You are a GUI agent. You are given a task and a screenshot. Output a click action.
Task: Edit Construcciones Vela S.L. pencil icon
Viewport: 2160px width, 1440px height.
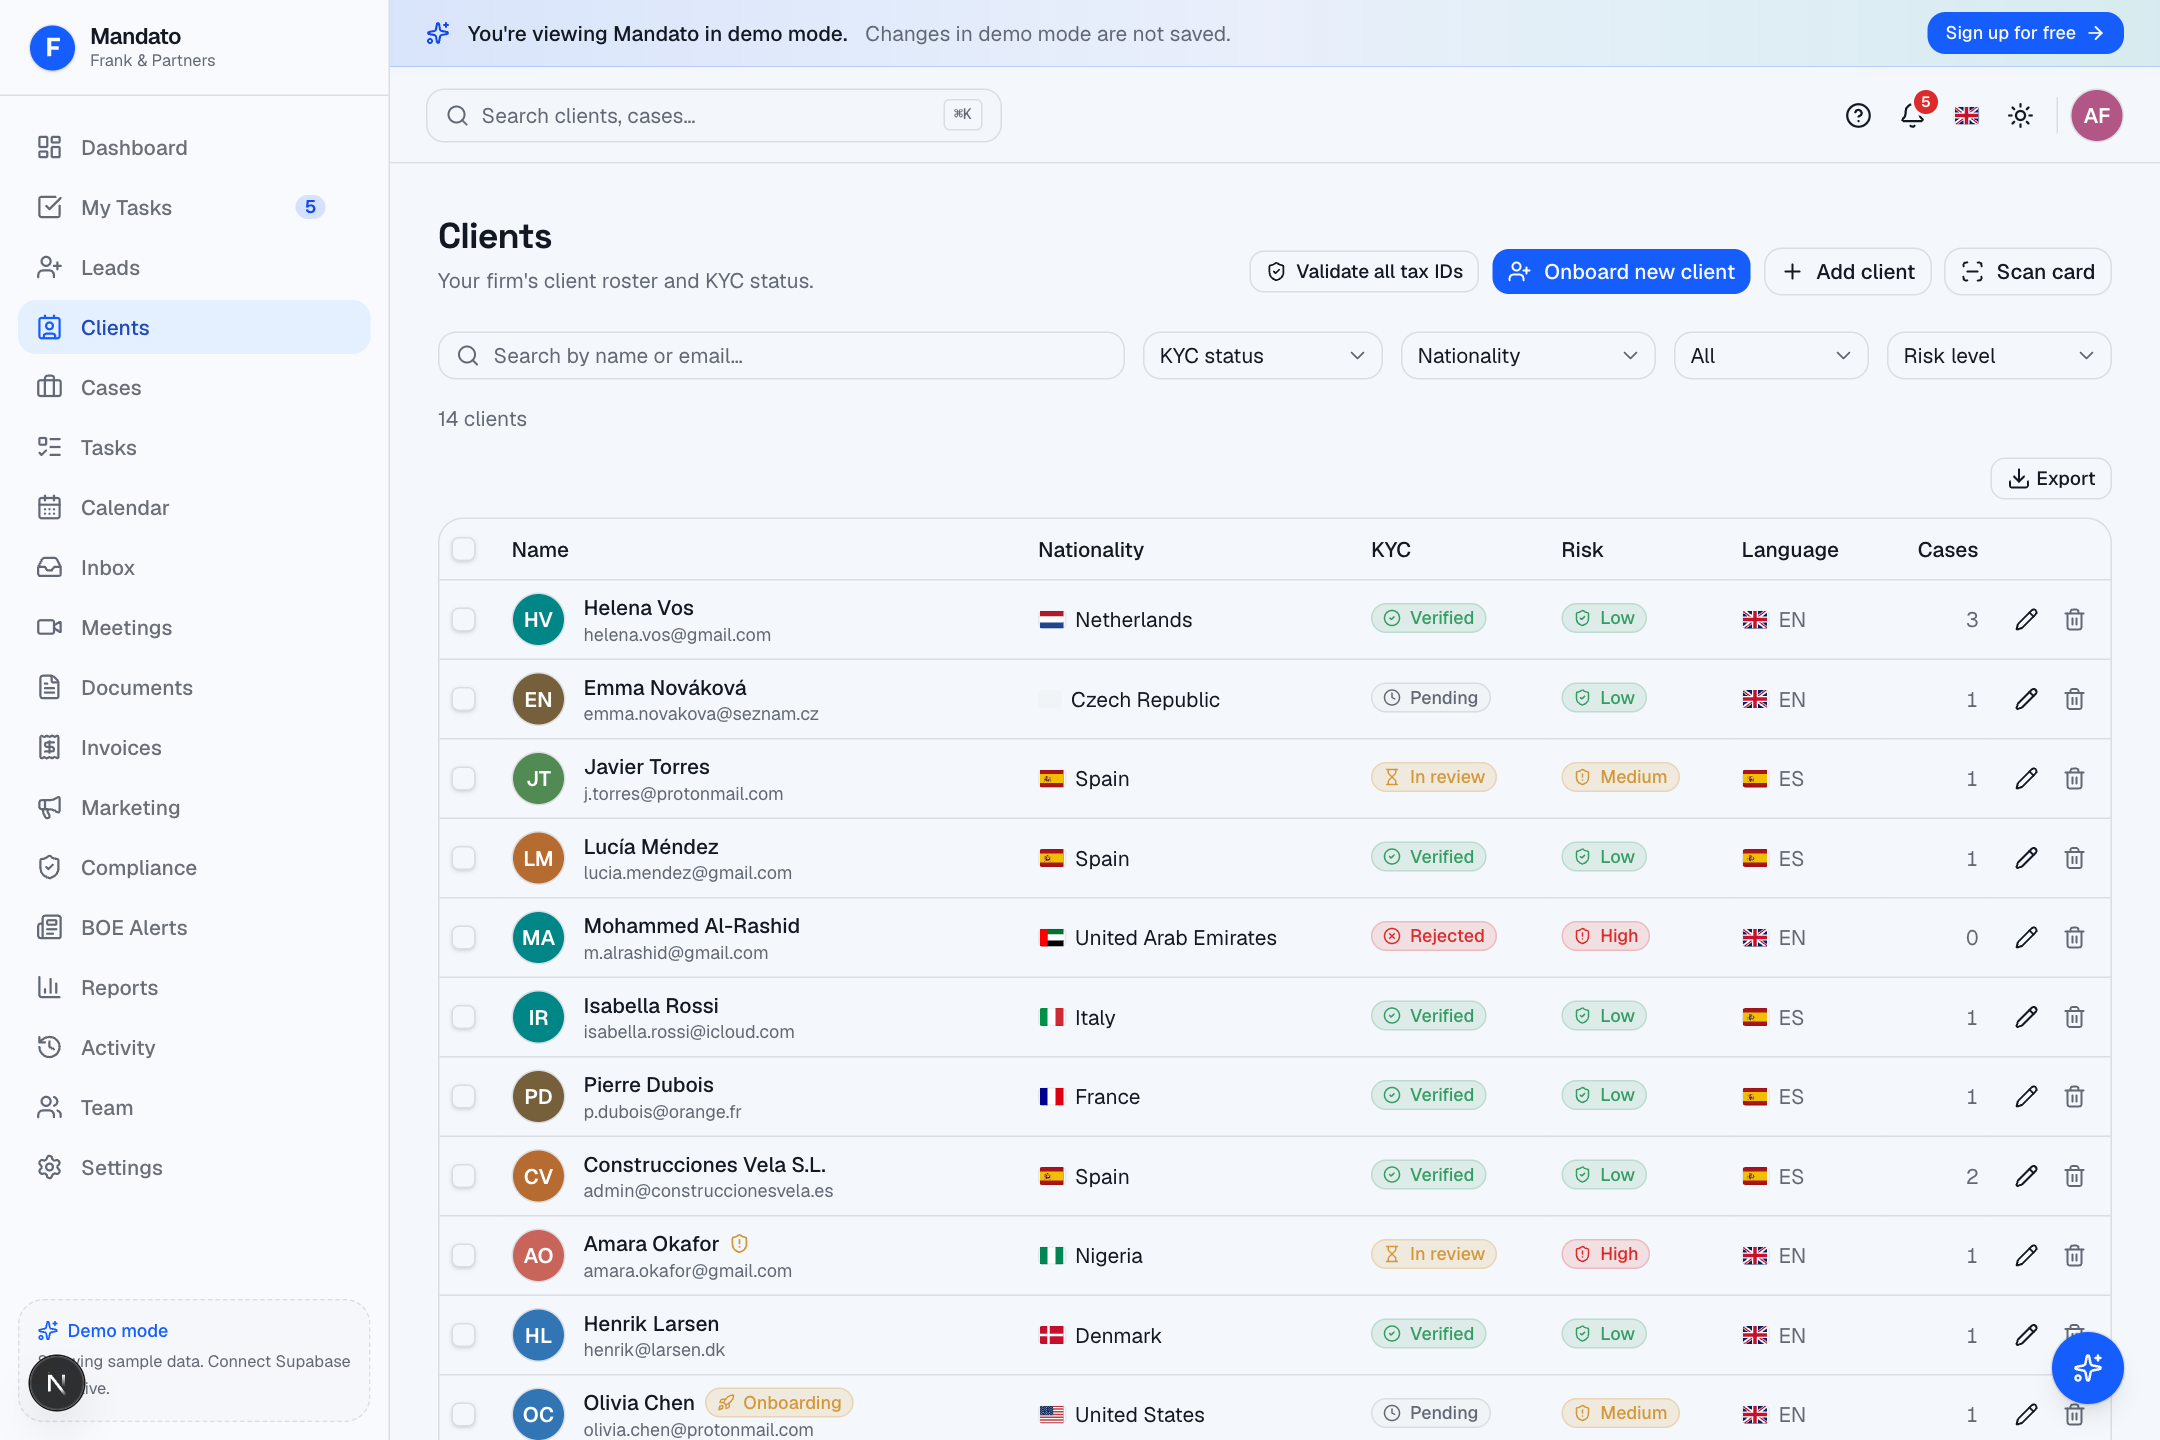(2026, 1176)
